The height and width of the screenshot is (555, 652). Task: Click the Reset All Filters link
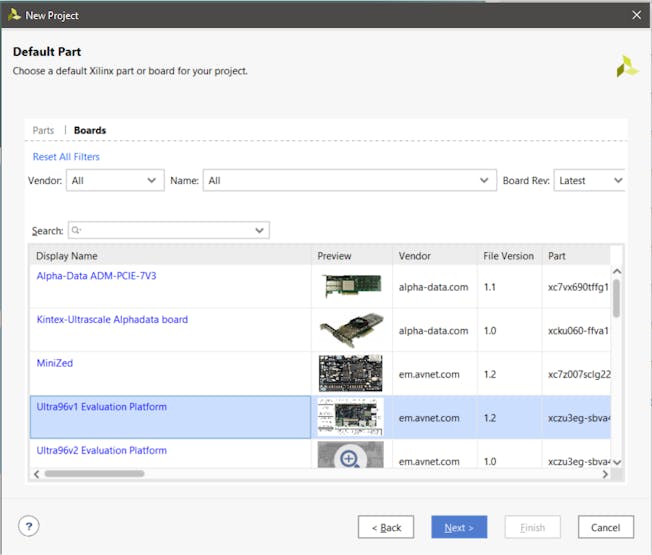(66, 157)
